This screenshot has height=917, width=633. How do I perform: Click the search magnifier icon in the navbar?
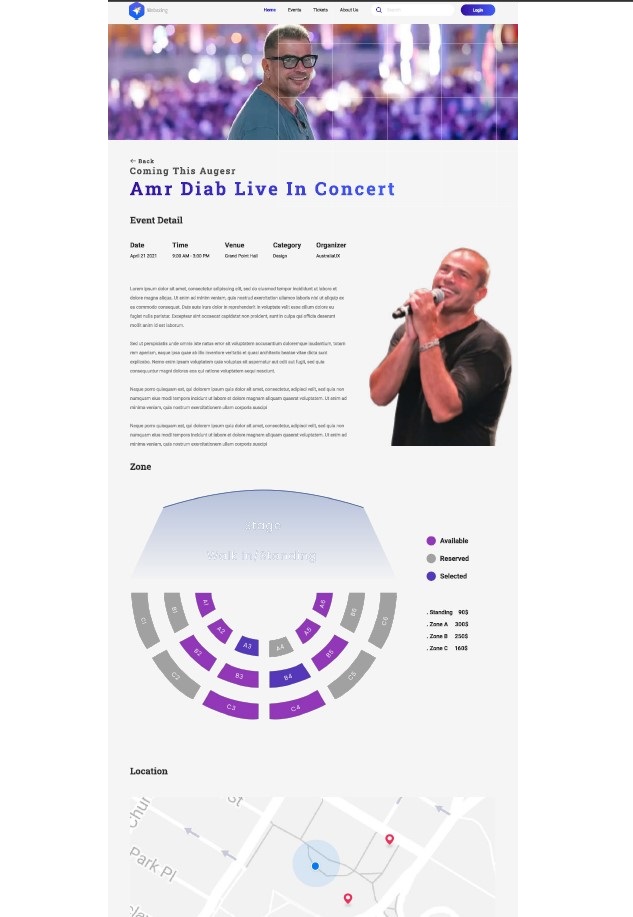click(379, 10)
